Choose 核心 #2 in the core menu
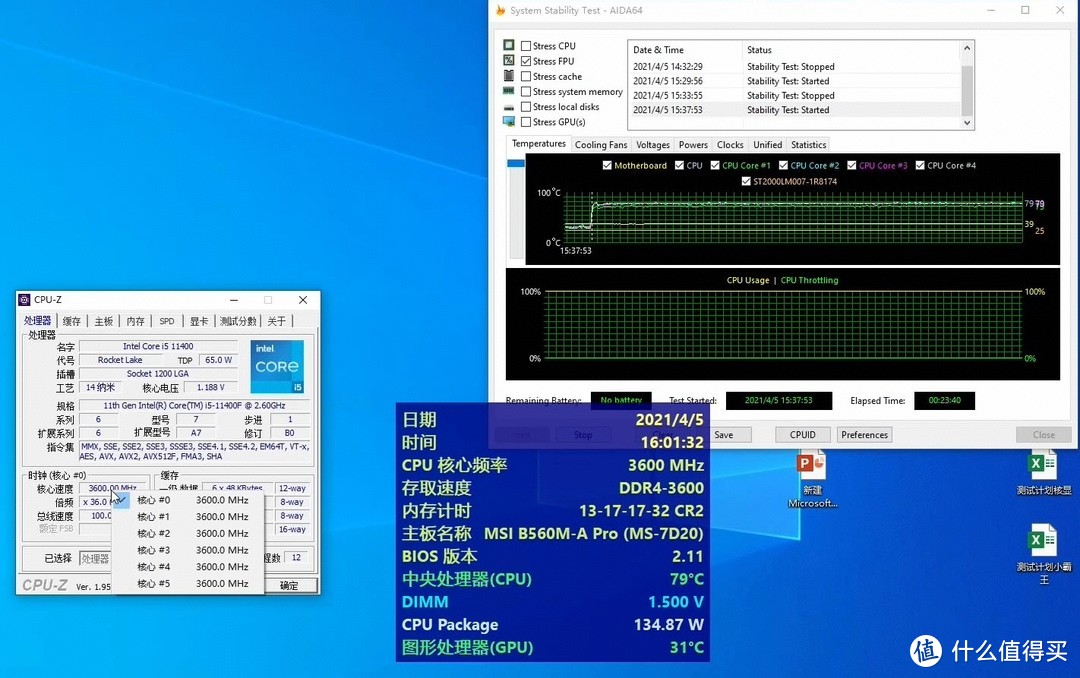This screenshot has width=1080, height=678. click(187, 533)
